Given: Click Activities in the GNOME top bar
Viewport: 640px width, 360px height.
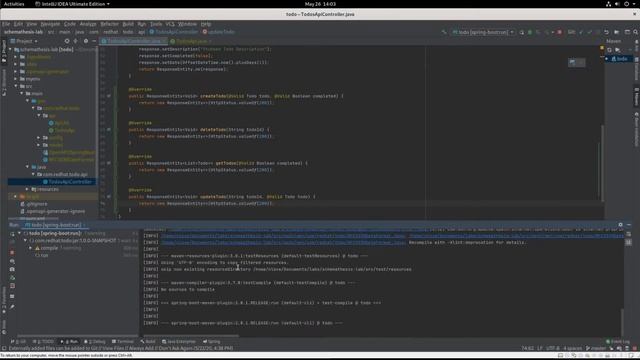Looking at the screenshot, I should (14, 4).
